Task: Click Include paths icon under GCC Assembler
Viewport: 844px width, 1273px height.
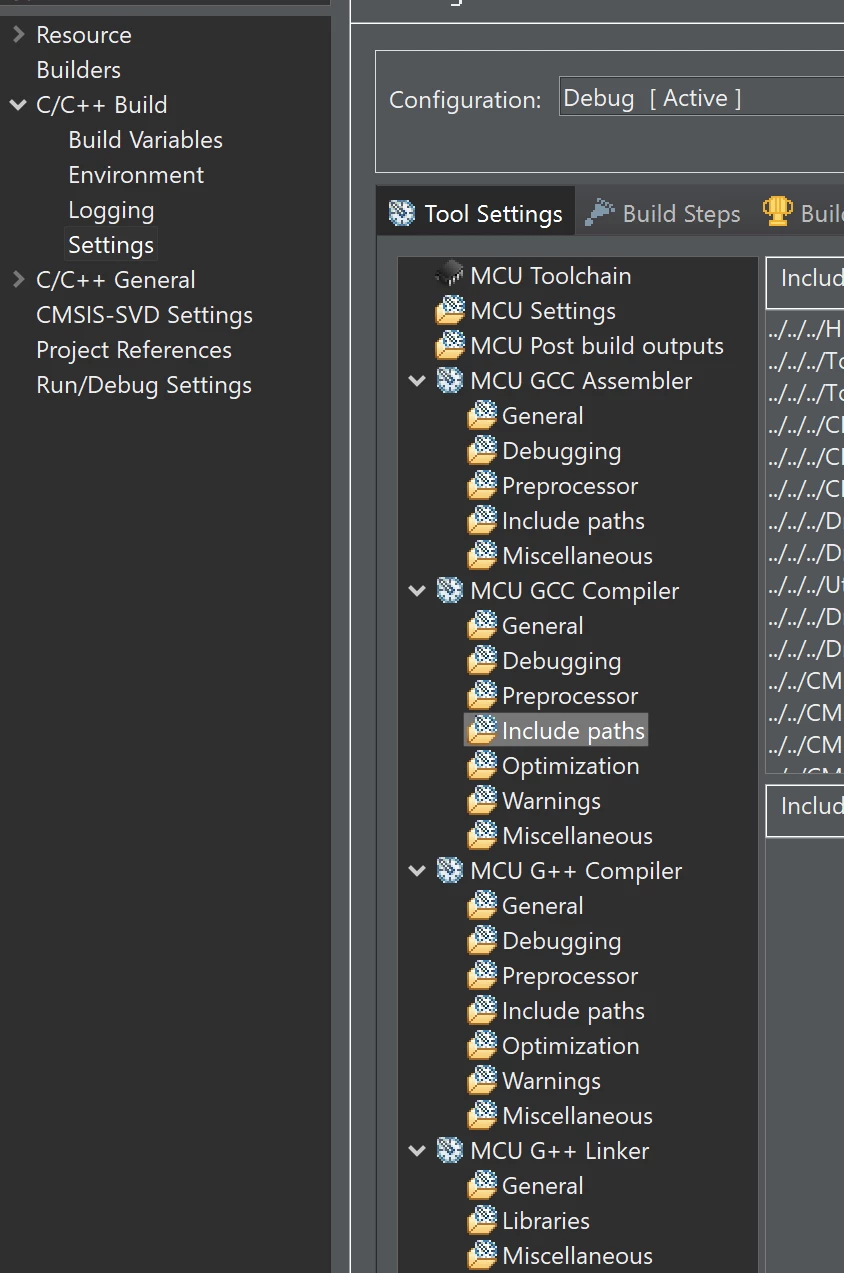Action: click(x=483, y=520)
